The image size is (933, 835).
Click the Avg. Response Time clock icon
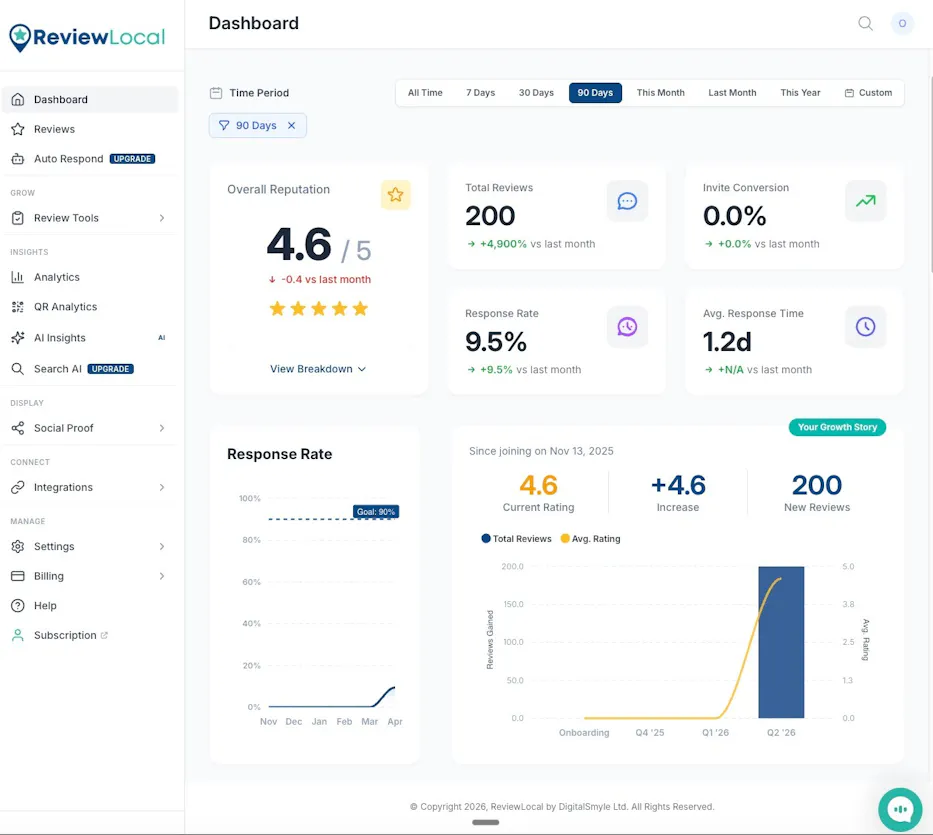865,327
